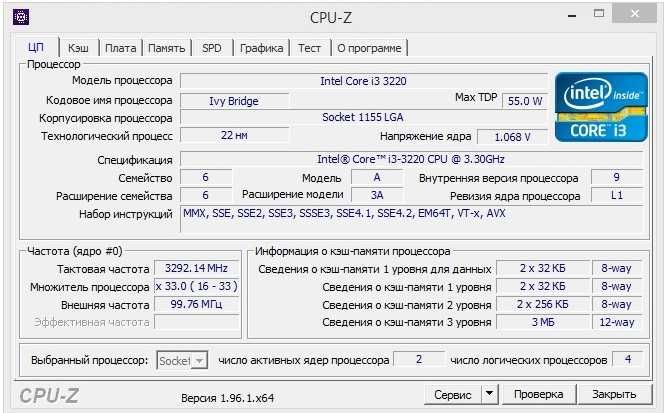665x413 pixels.
Task: Click the active cores count value 2
Action: 419,359
